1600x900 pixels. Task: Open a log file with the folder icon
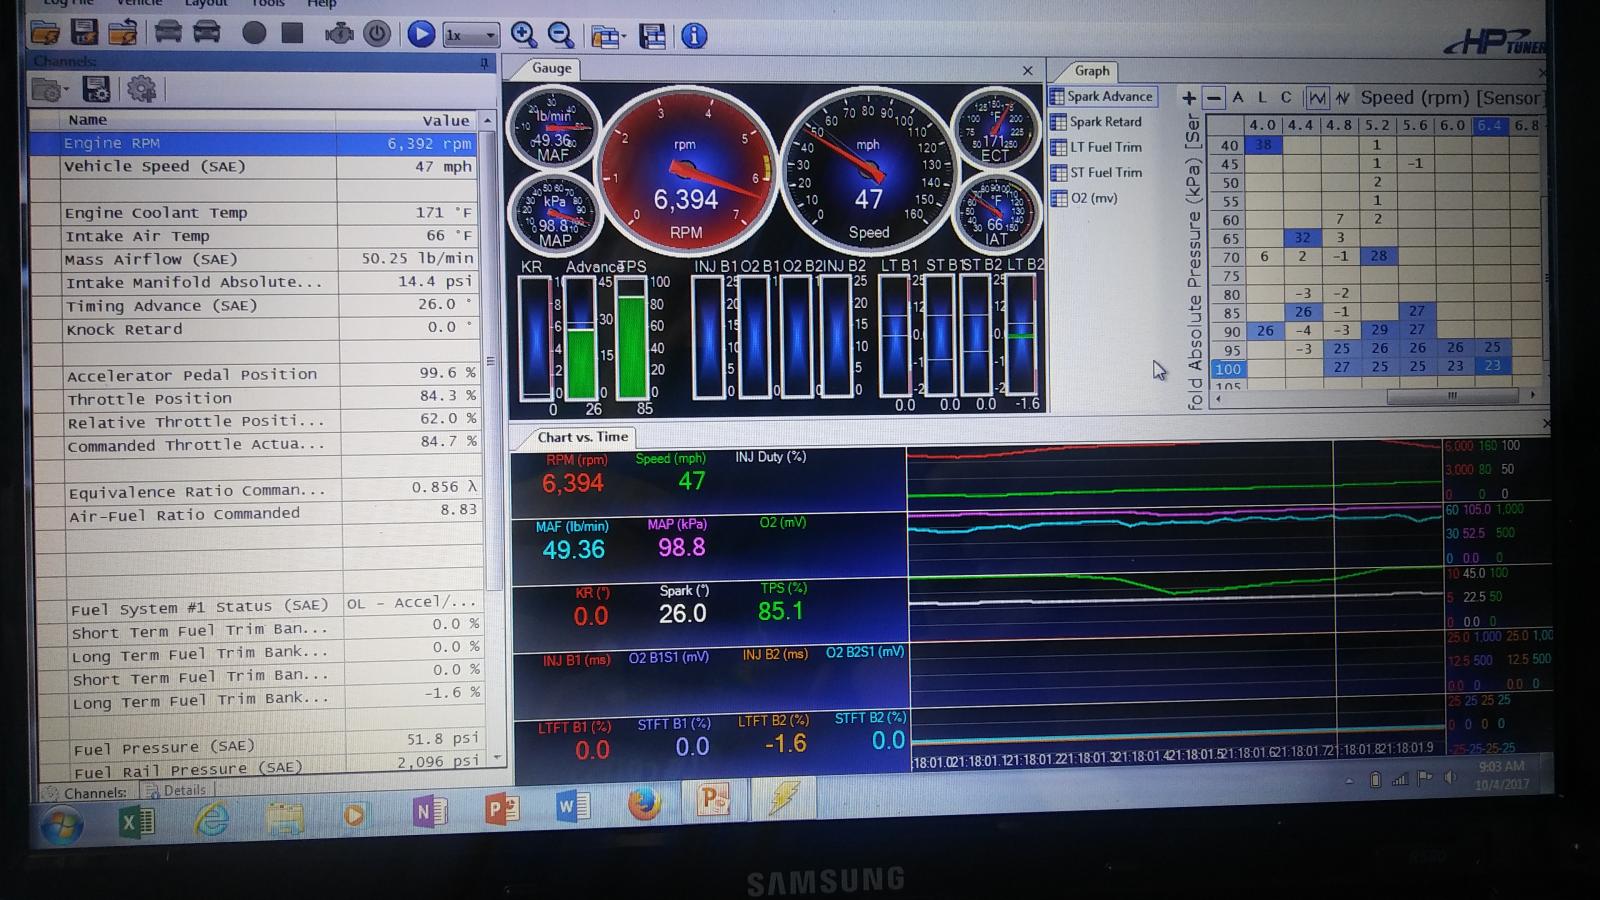tap(45, 33)
